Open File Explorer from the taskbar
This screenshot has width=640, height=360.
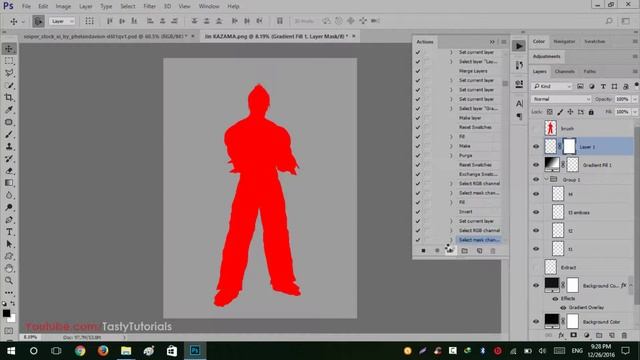coord(126,351)
